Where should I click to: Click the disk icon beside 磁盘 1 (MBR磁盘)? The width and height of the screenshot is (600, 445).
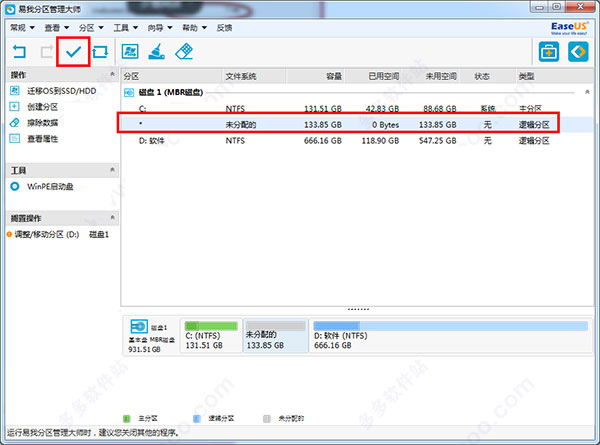[x=129, y=92]
